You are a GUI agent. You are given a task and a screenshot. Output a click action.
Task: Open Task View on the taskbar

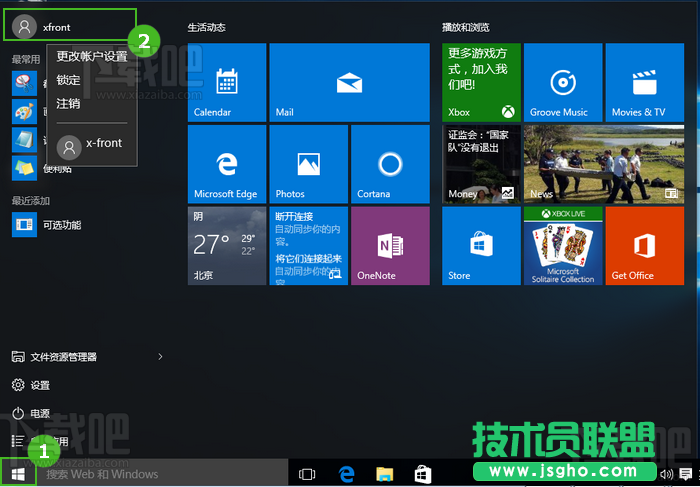tap(307, 474)
